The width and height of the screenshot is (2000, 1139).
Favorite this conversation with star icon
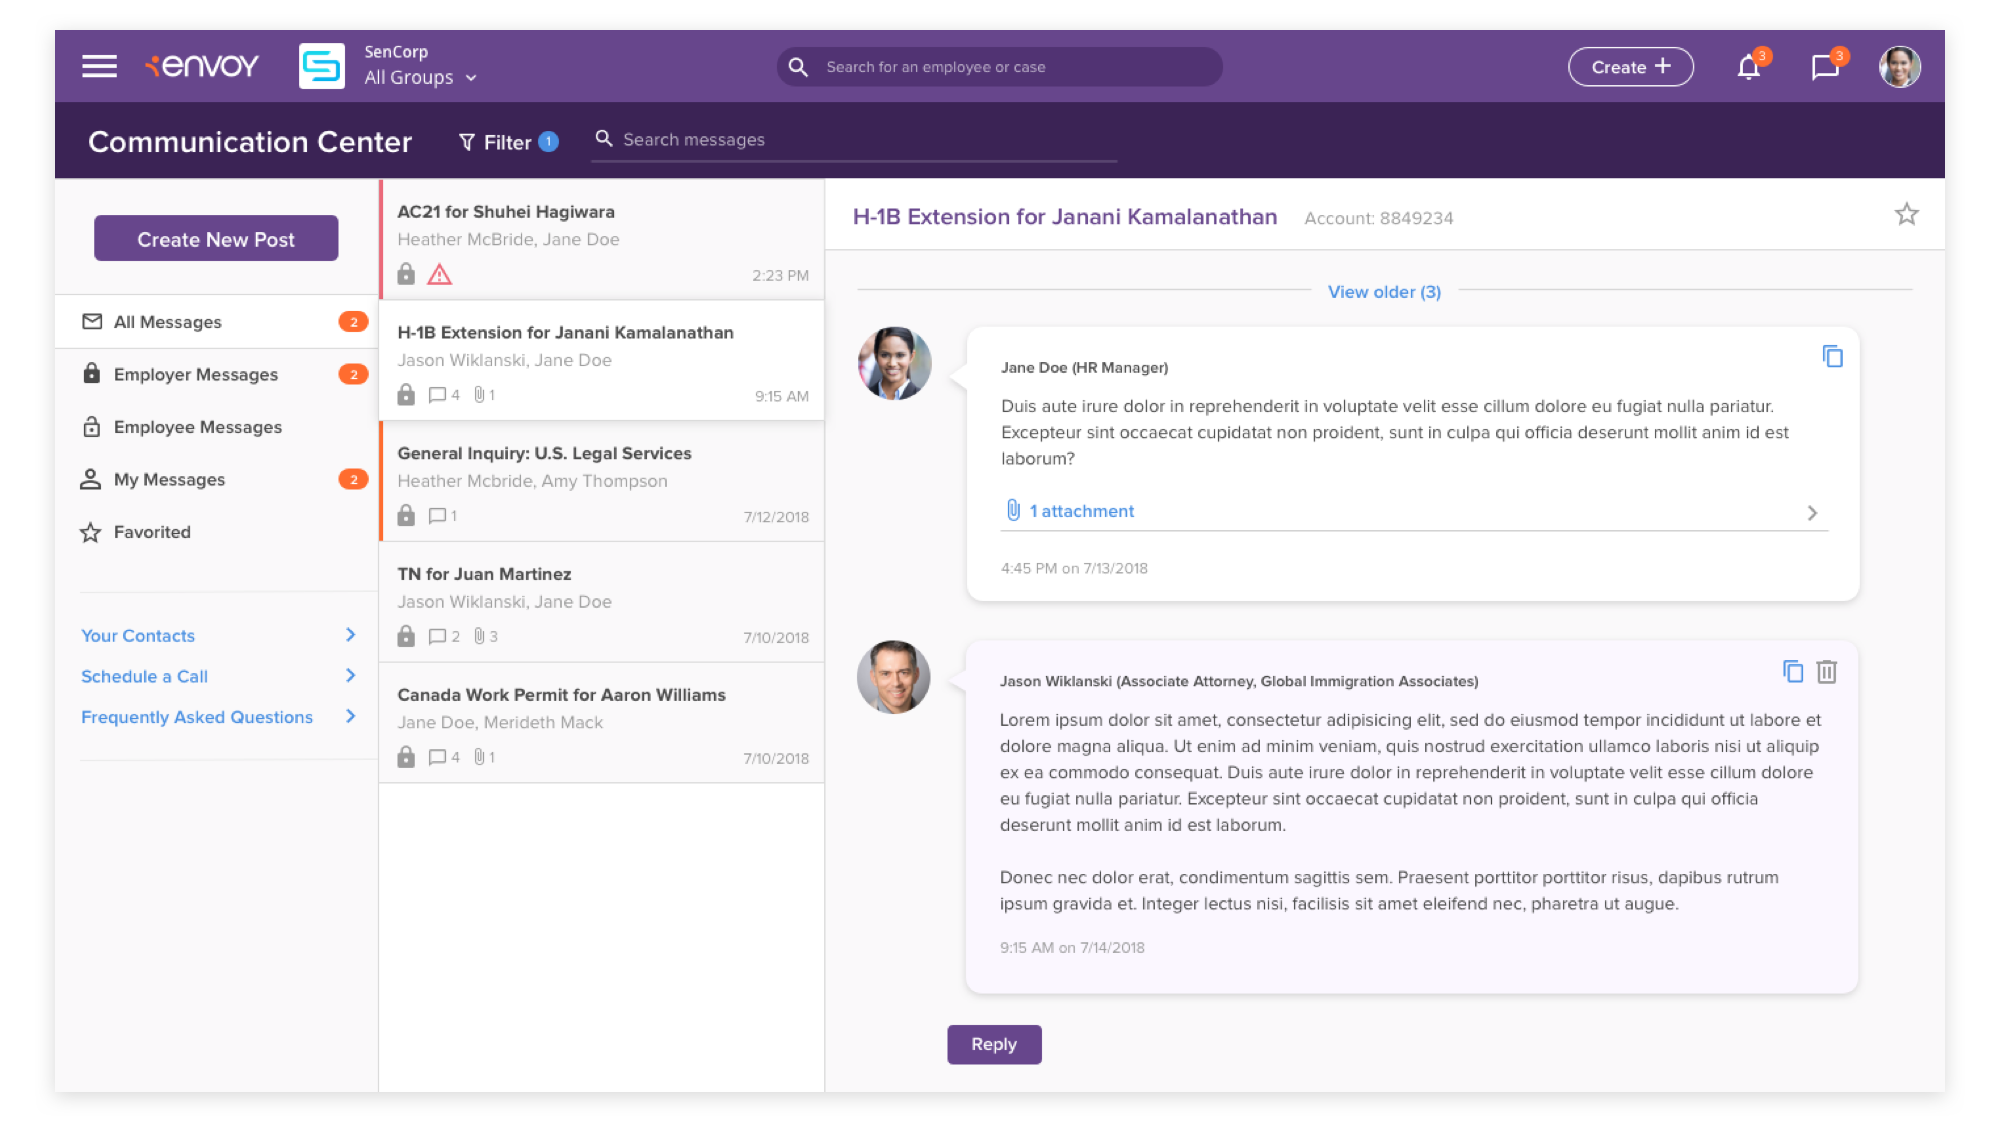(1907, 214)
